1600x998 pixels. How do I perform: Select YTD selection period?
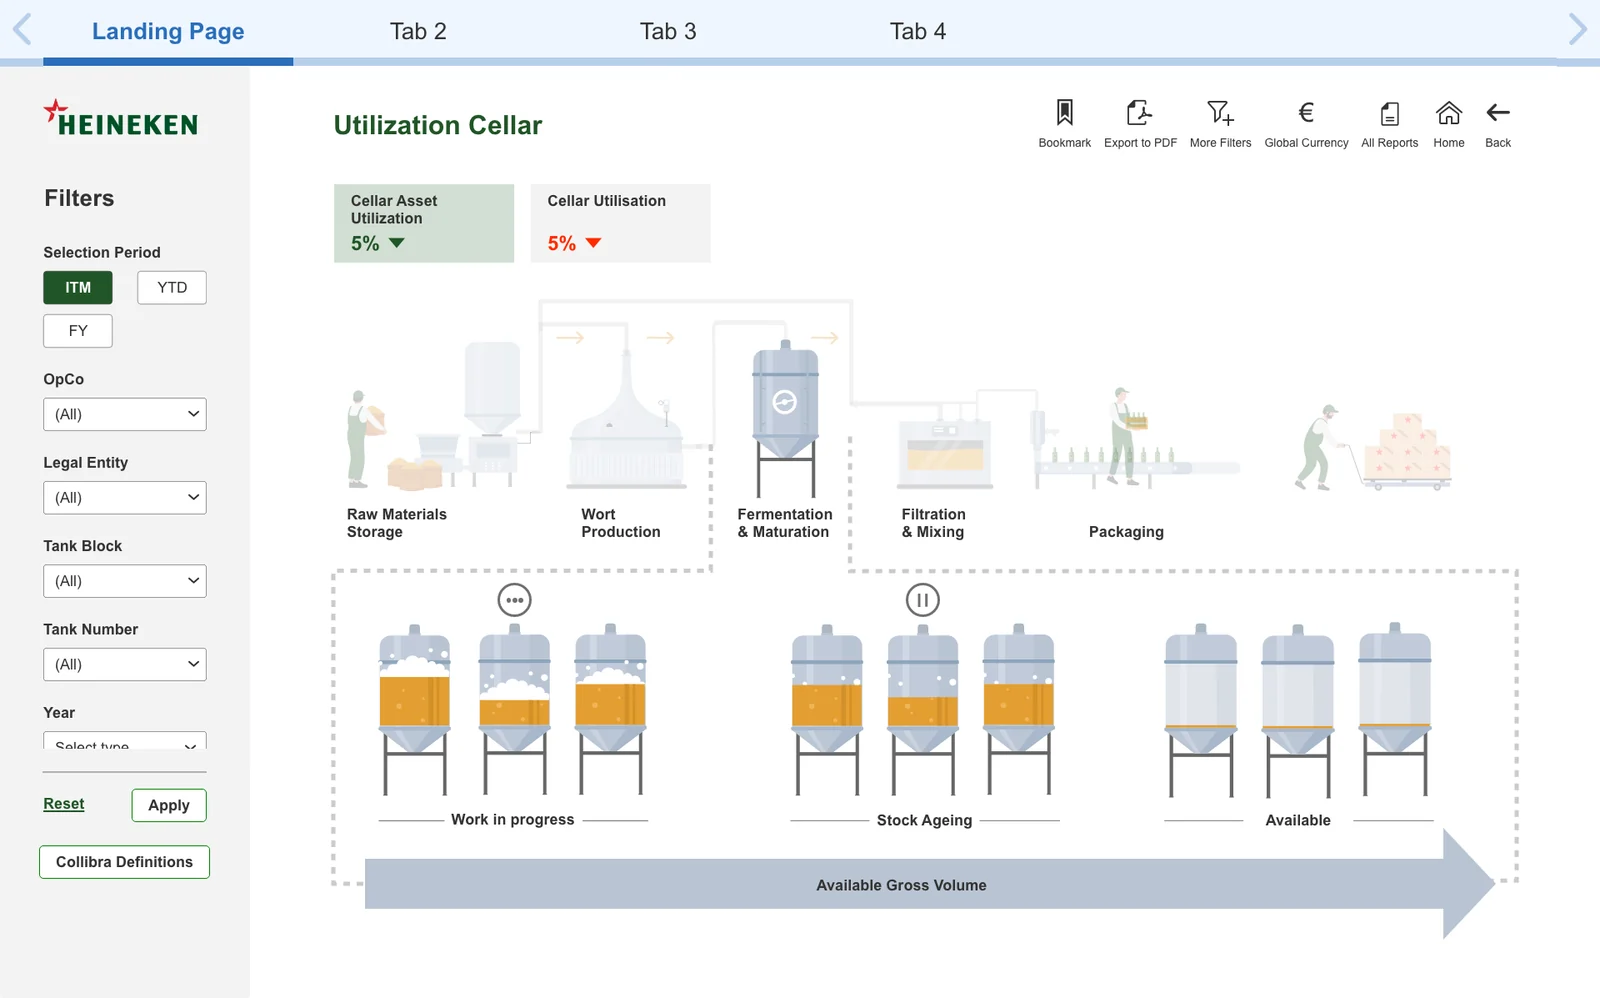172,288
